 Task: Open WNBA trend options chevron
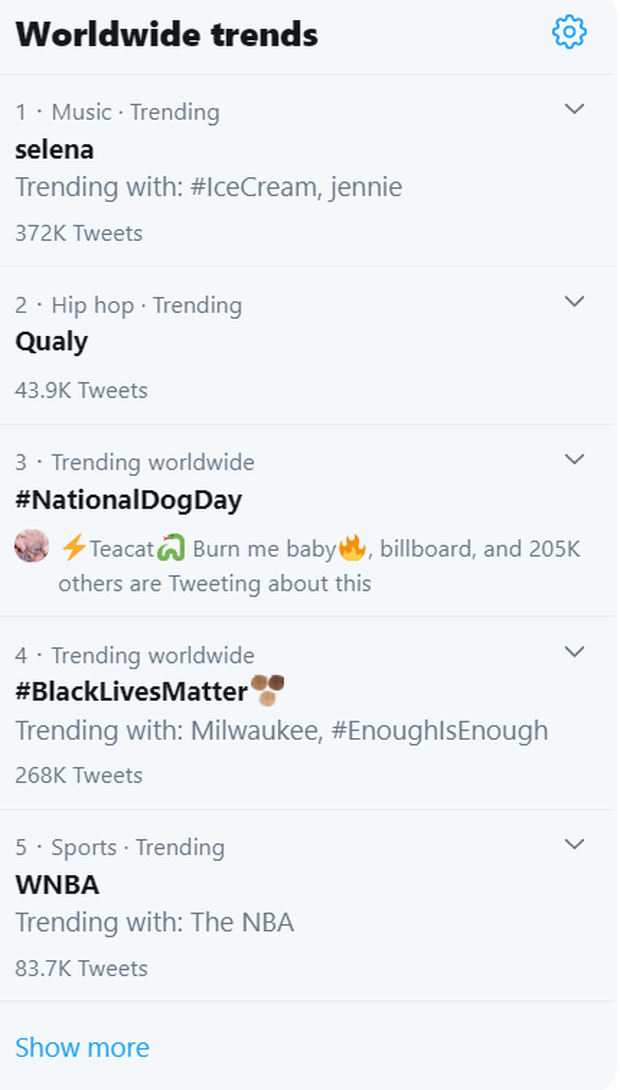click(574, 844)
